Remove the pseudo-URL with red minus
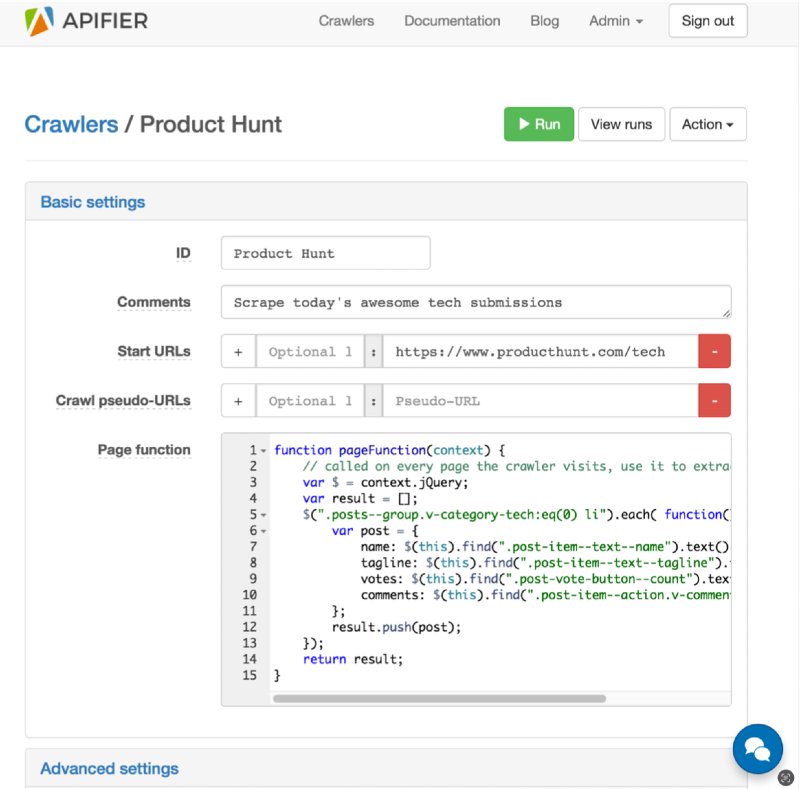800x789 pixels. click(714, 401)
